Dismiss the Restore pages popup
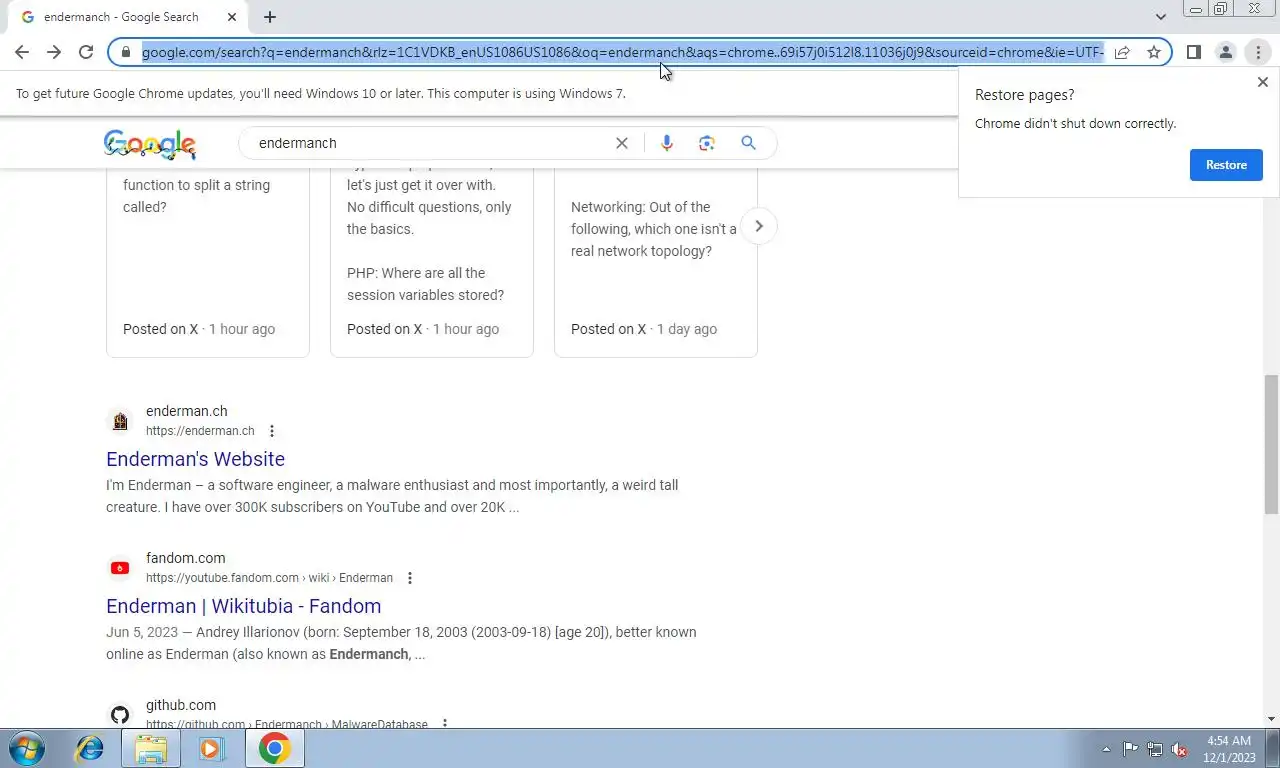Viewport: 1280px width, 768px height. [x=1262, y=82]
